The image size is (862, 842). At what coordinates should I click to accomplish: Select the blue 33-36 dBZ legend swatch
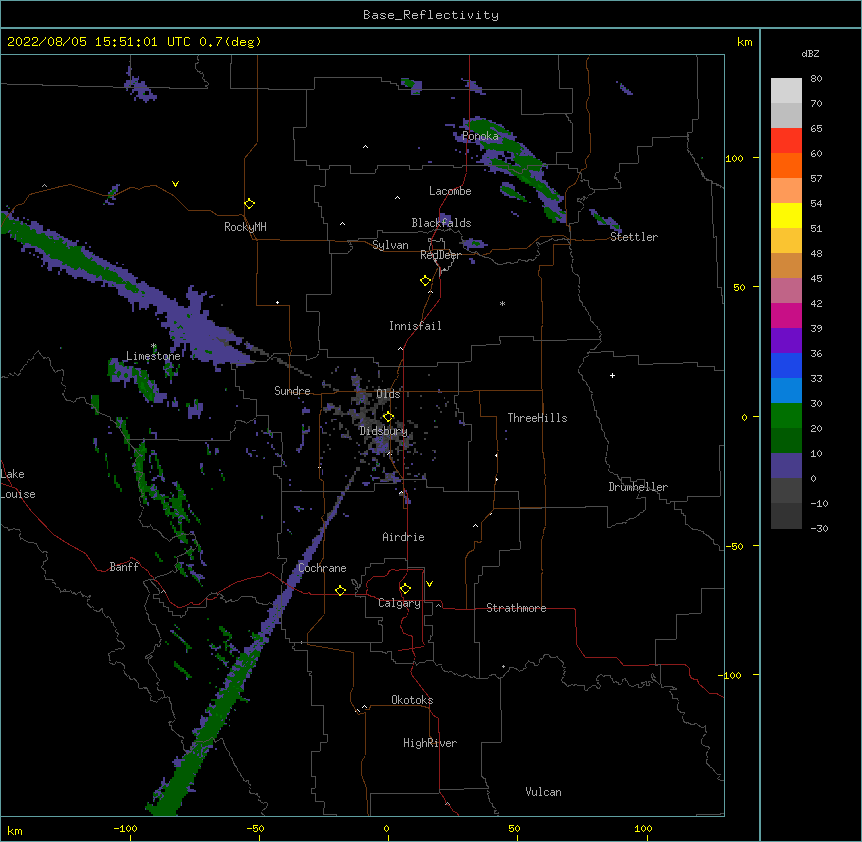pyautogui.click(x=786, y=365)
